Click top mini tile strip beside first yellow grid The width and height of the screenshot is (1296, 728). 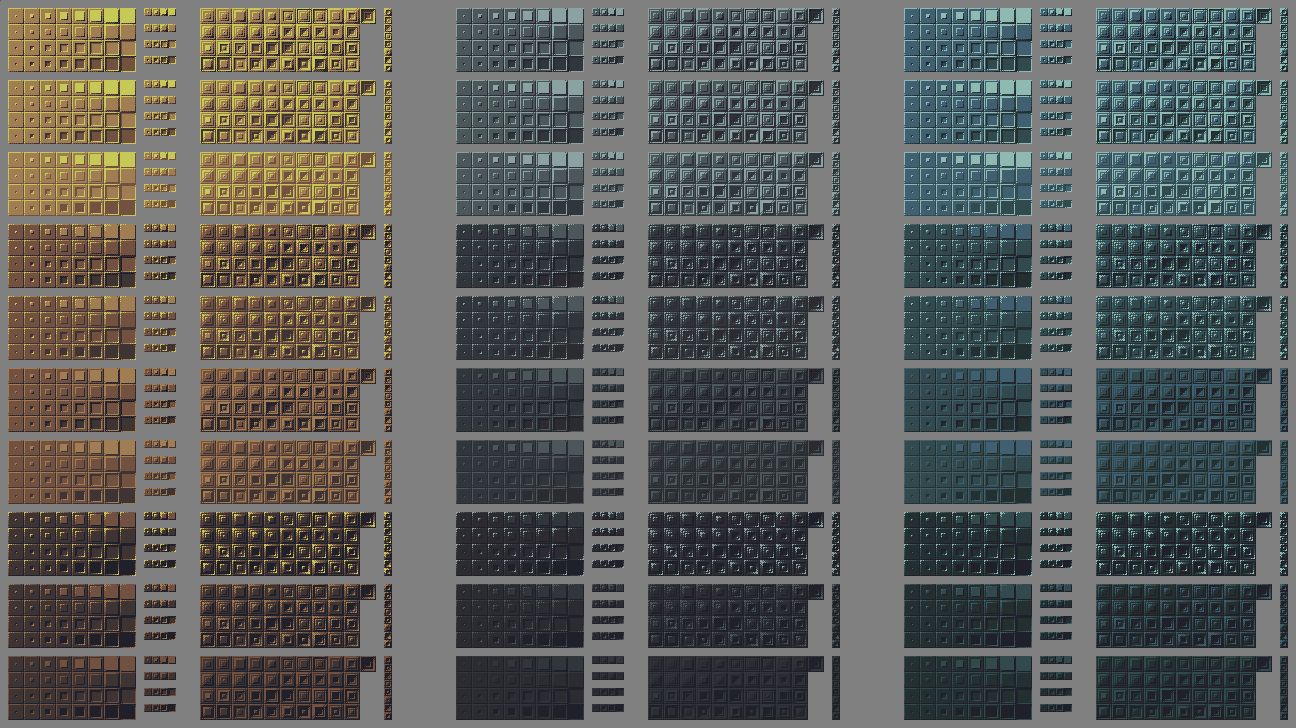pyautogui.click(x=159, y=12)
